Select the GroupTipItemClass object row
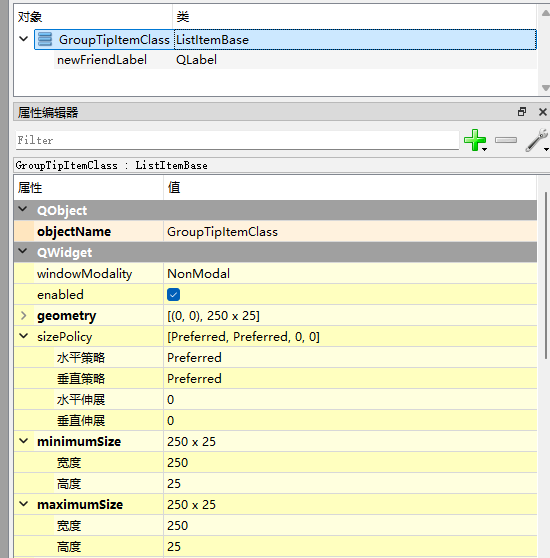 coord(285,40)
